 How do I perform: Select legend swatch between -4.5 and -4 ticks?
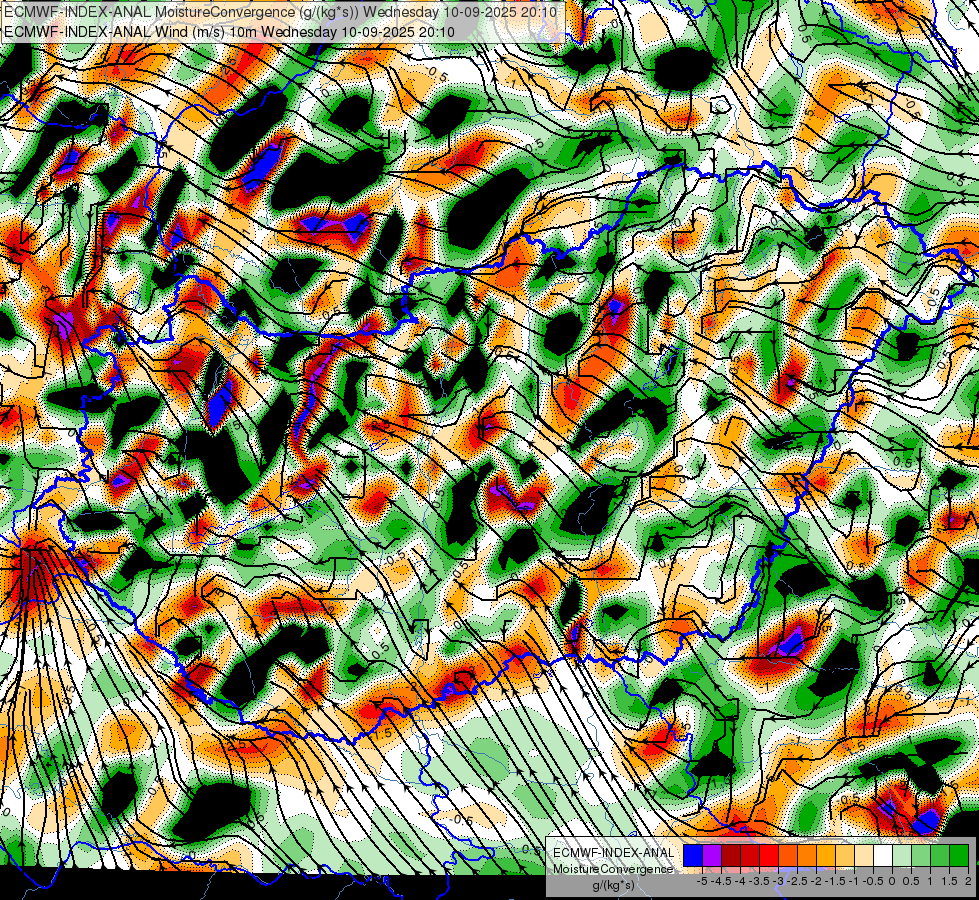[731, 856]
